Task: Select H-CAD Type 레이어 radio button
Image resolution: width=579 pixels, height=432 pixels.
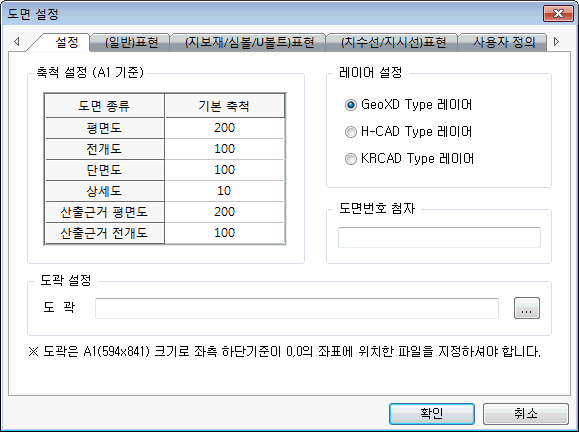Action: click(x=350, y=132)
